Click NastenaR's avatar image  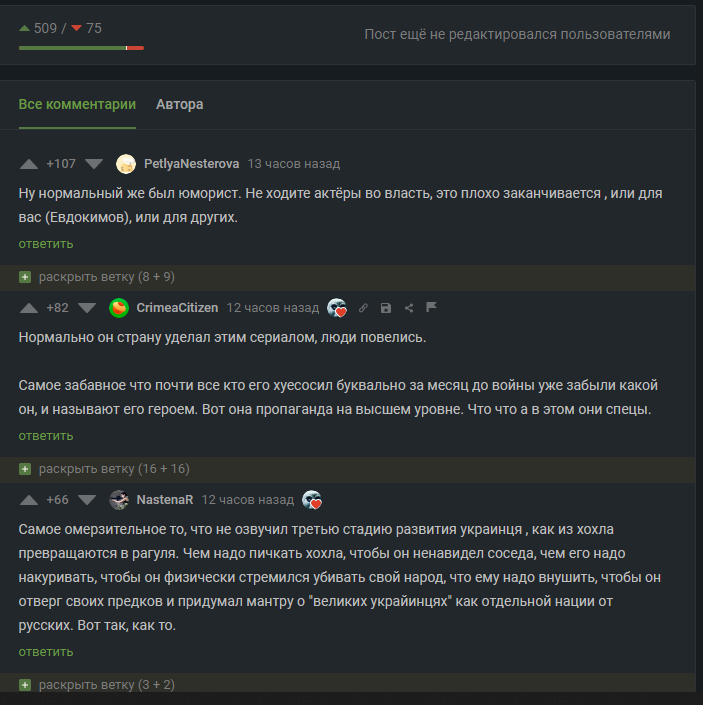119,500
